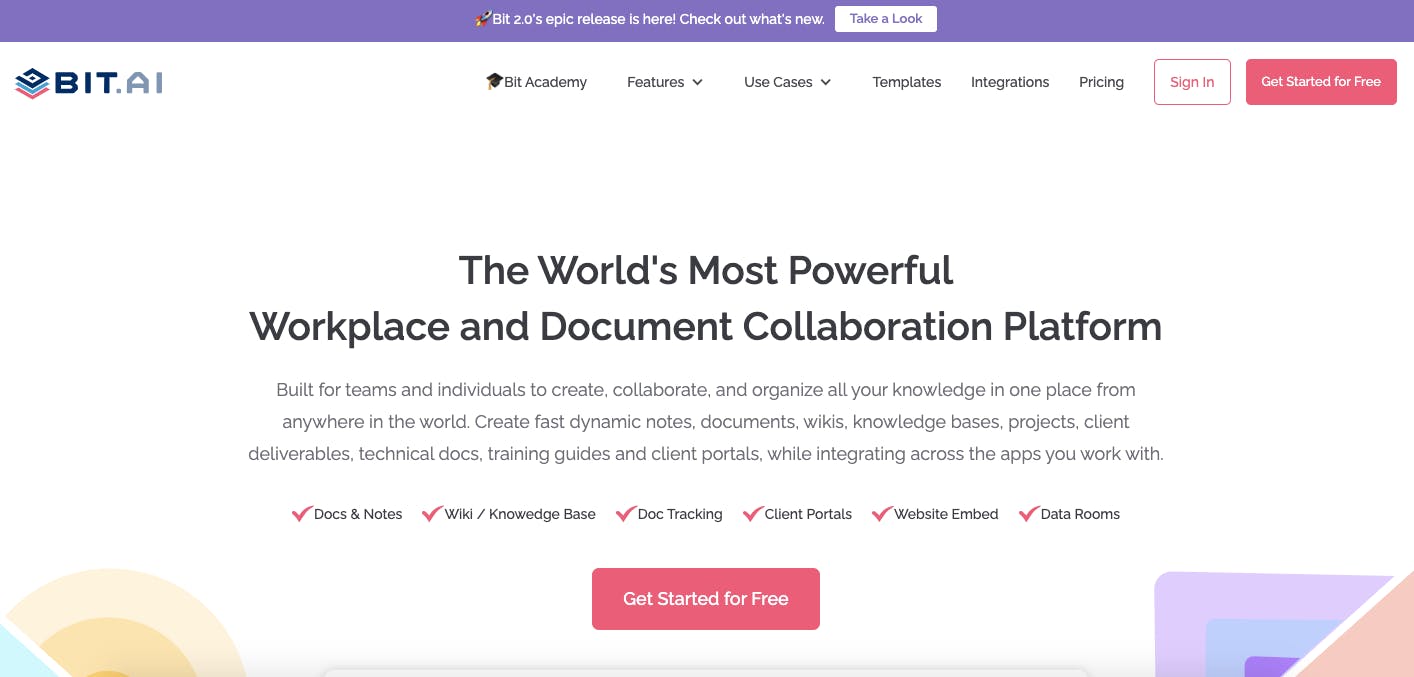Viewport: 1414px width, 677px height.
Task: Click the Website Embed label
Action: click(x=946, y=514)
